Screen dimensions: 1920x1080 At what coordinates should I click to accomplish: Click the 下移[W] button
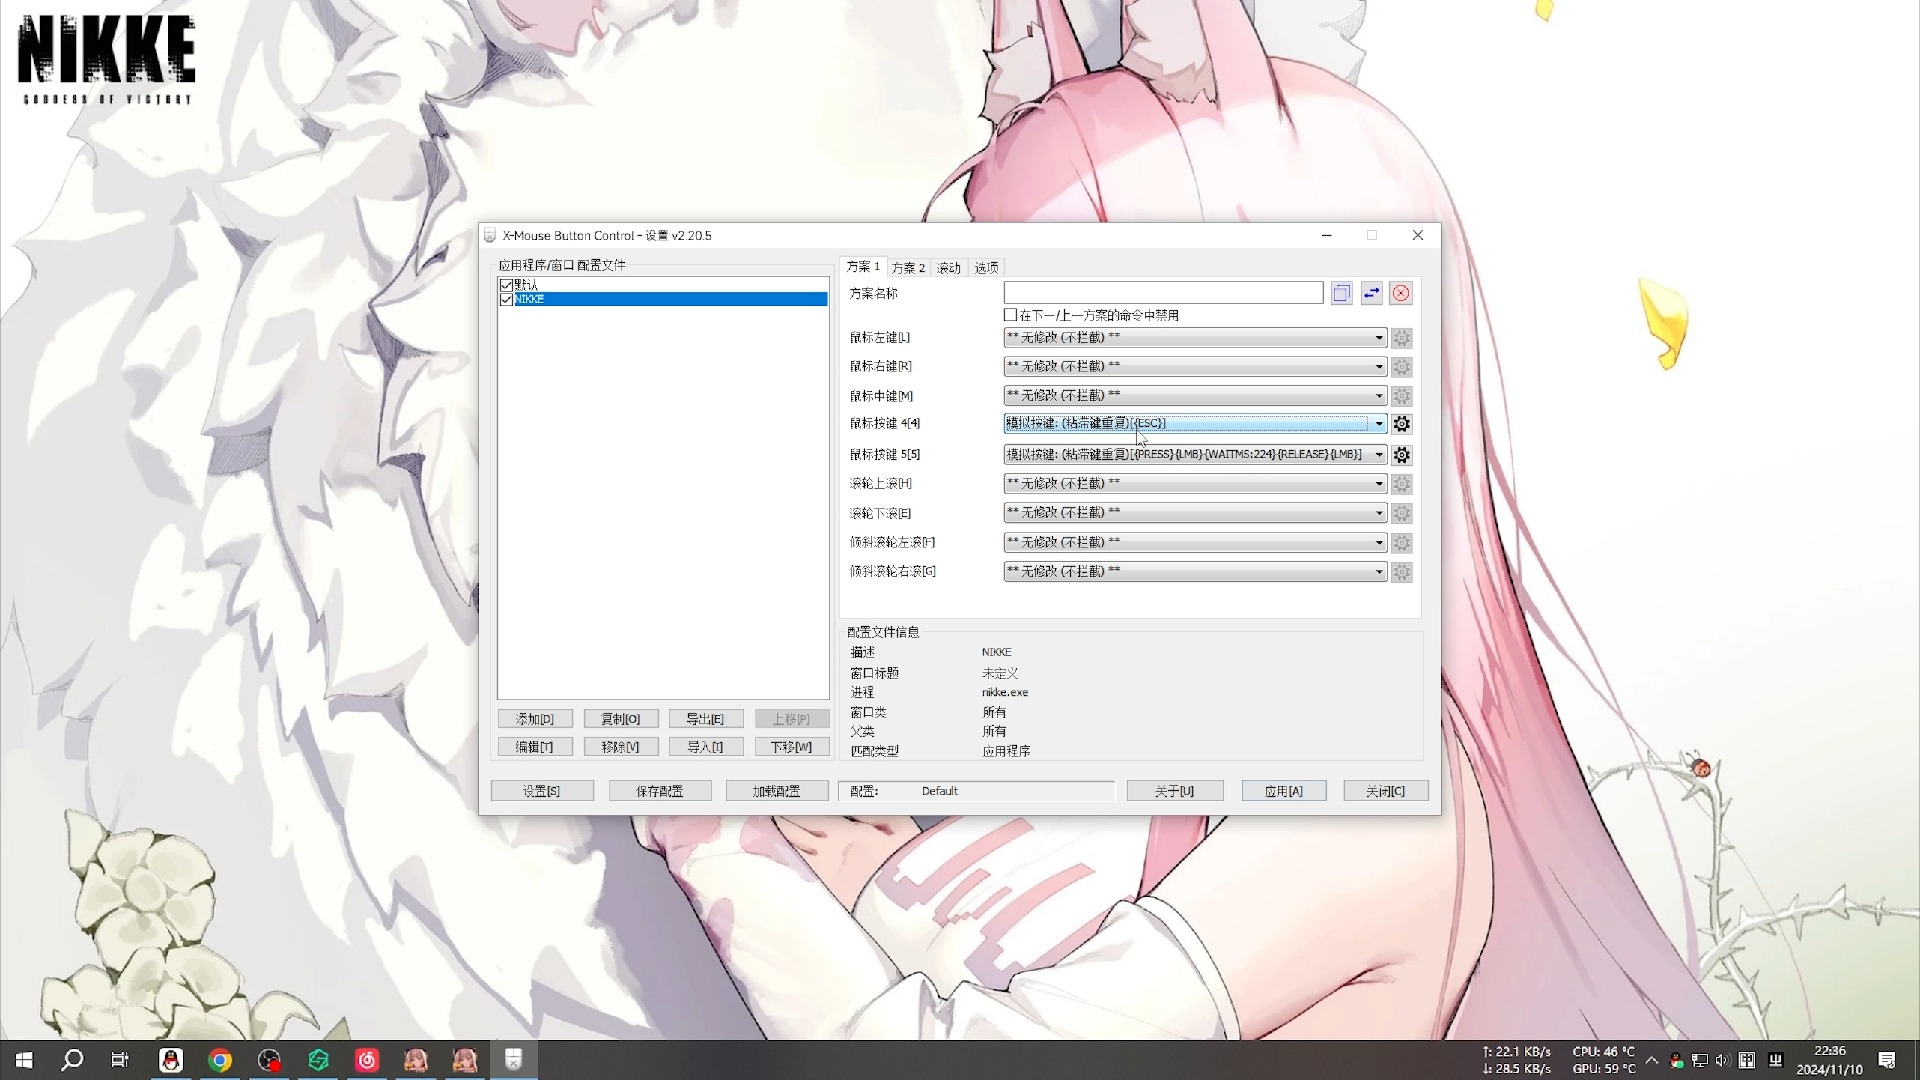click(x=791, y=747)
